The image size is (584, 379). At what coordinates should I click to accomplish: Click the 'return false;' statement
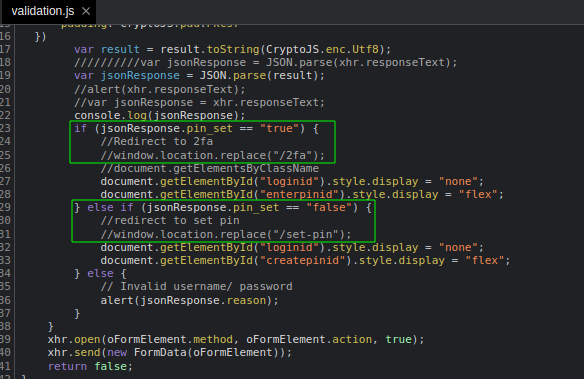tap(90, 366)
